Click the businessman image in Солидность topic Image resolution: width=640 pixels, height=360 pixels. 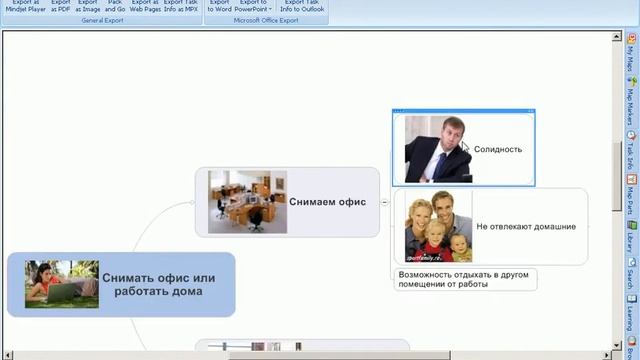point(438,149)
